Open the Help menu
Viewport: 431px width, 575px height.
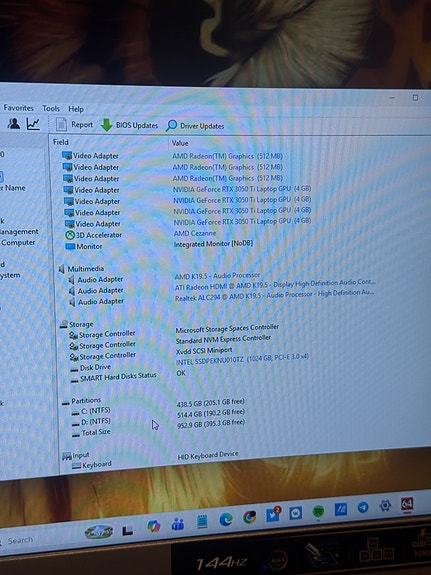[76, 109]
